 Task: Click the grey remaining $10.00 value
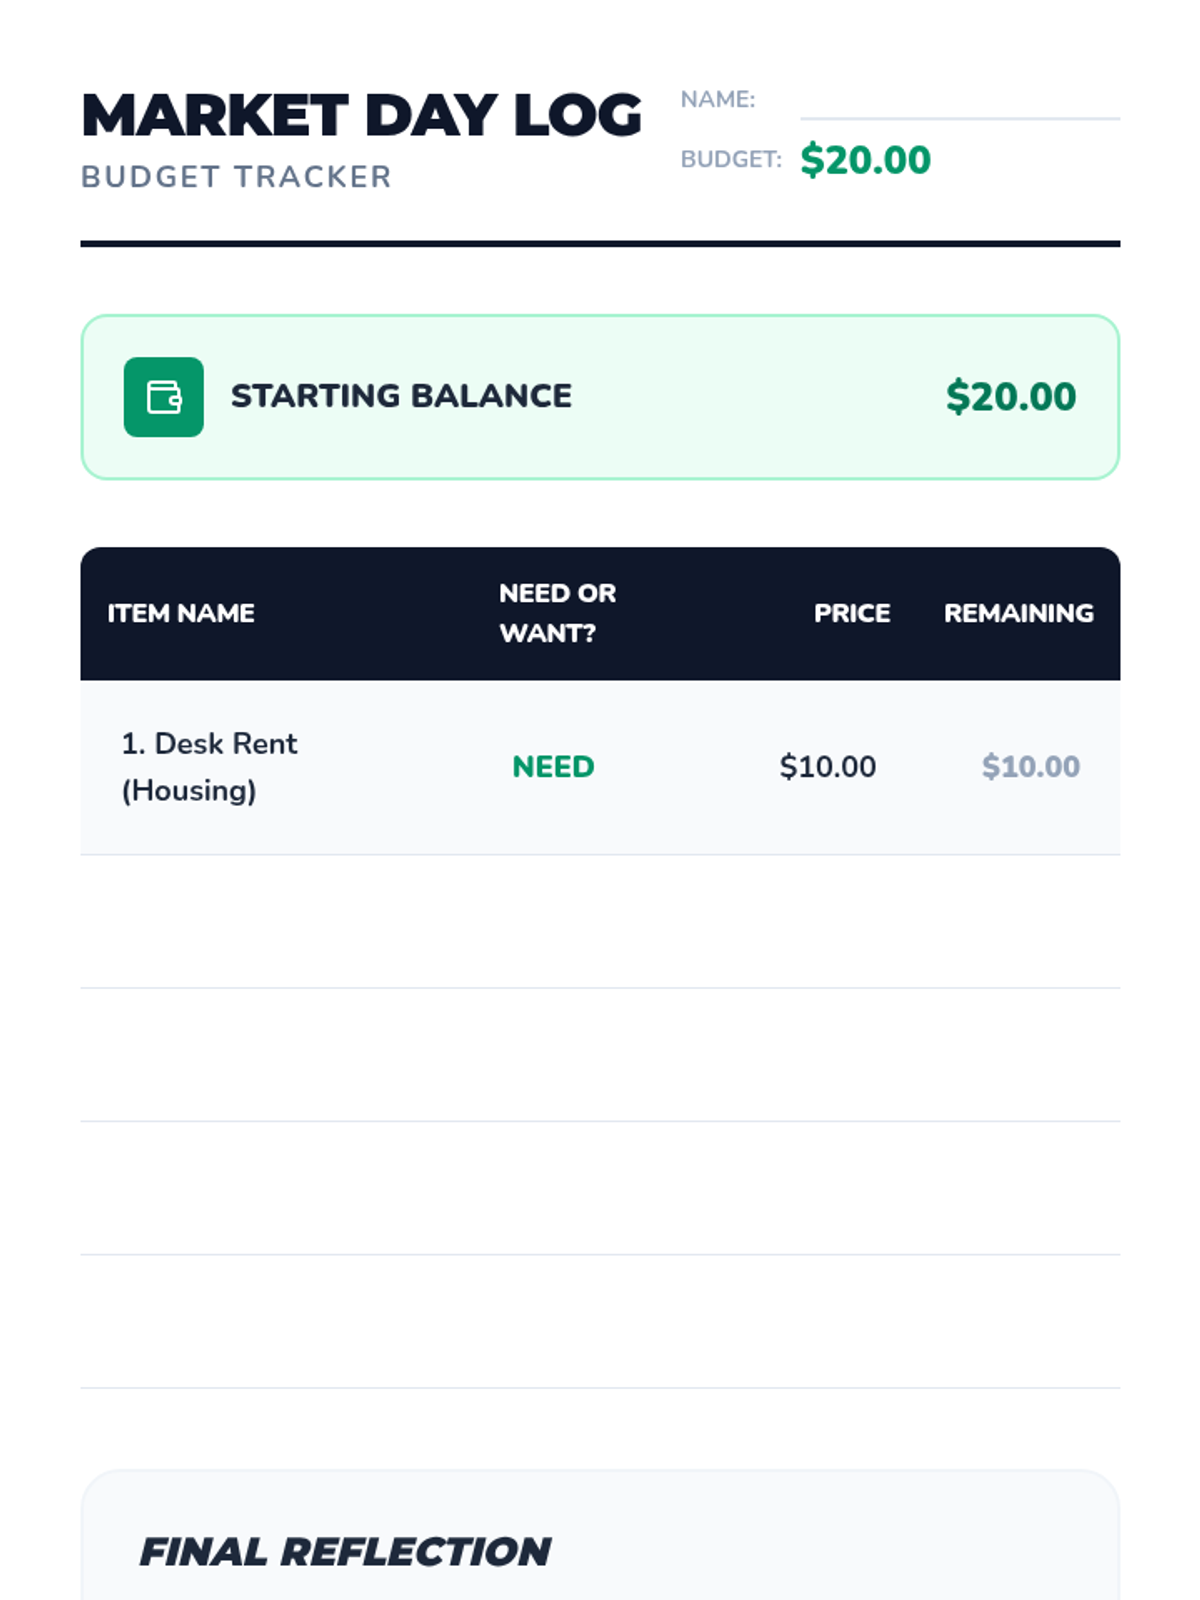click(x=1031, y=767)
